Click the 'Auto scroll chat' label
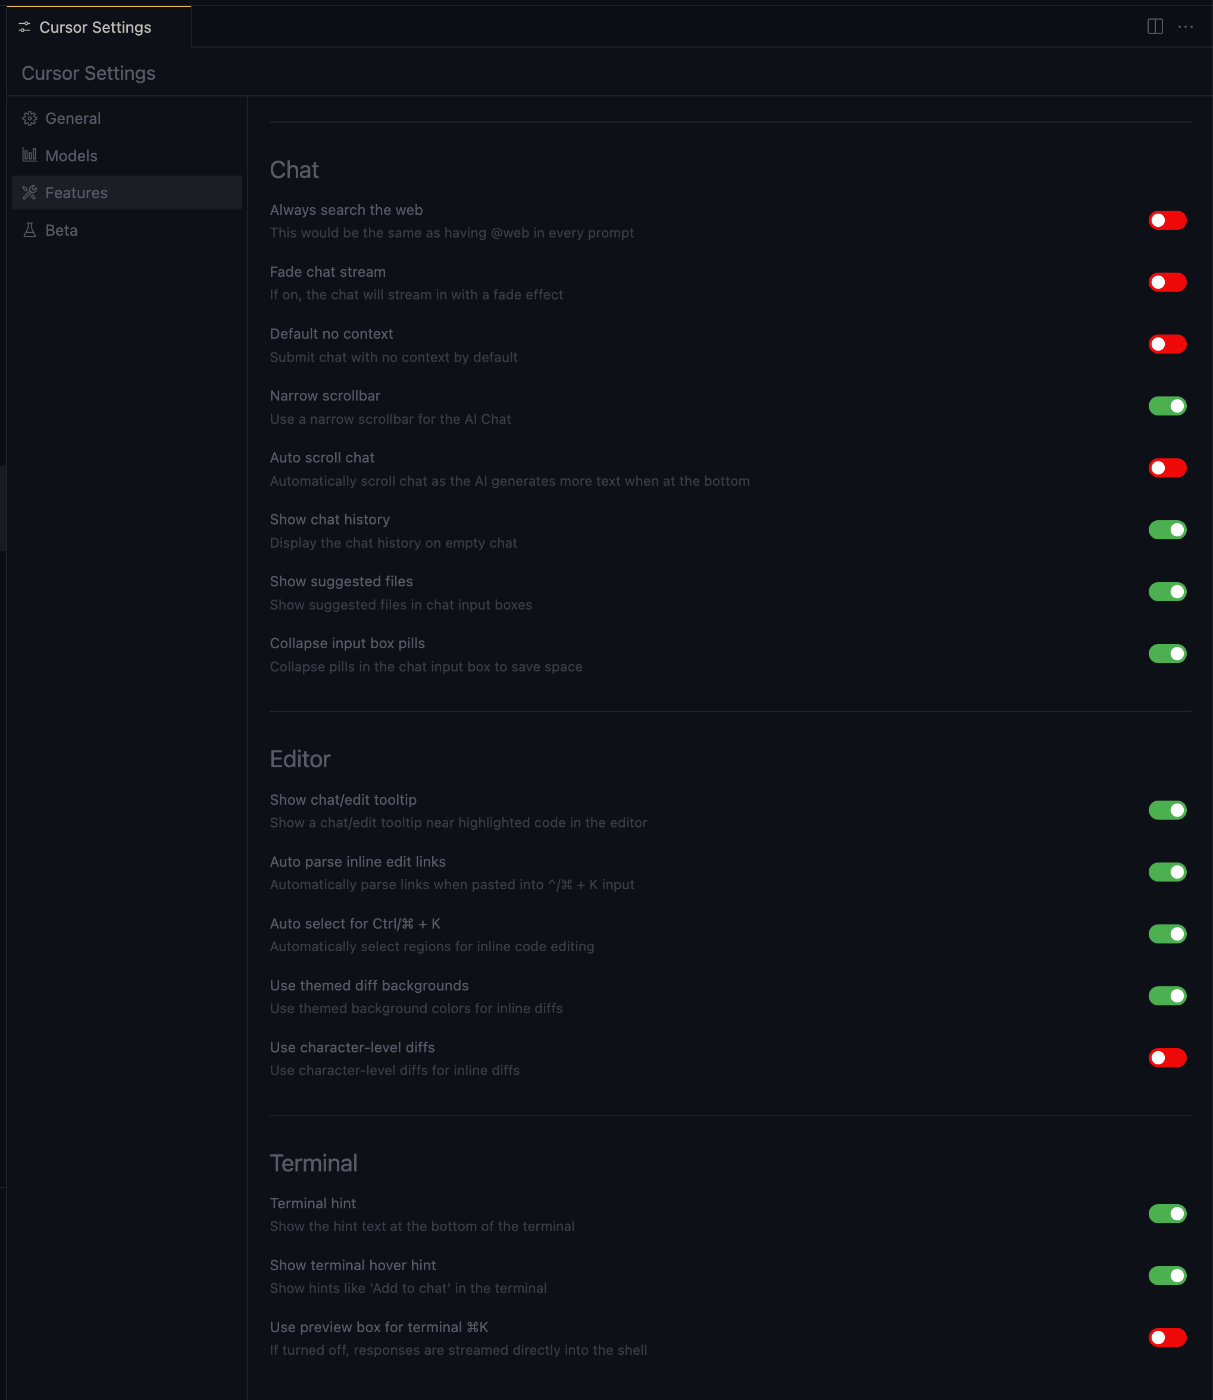The width and height of the screenshot is (1213, 1400). (x=322, y=458)
